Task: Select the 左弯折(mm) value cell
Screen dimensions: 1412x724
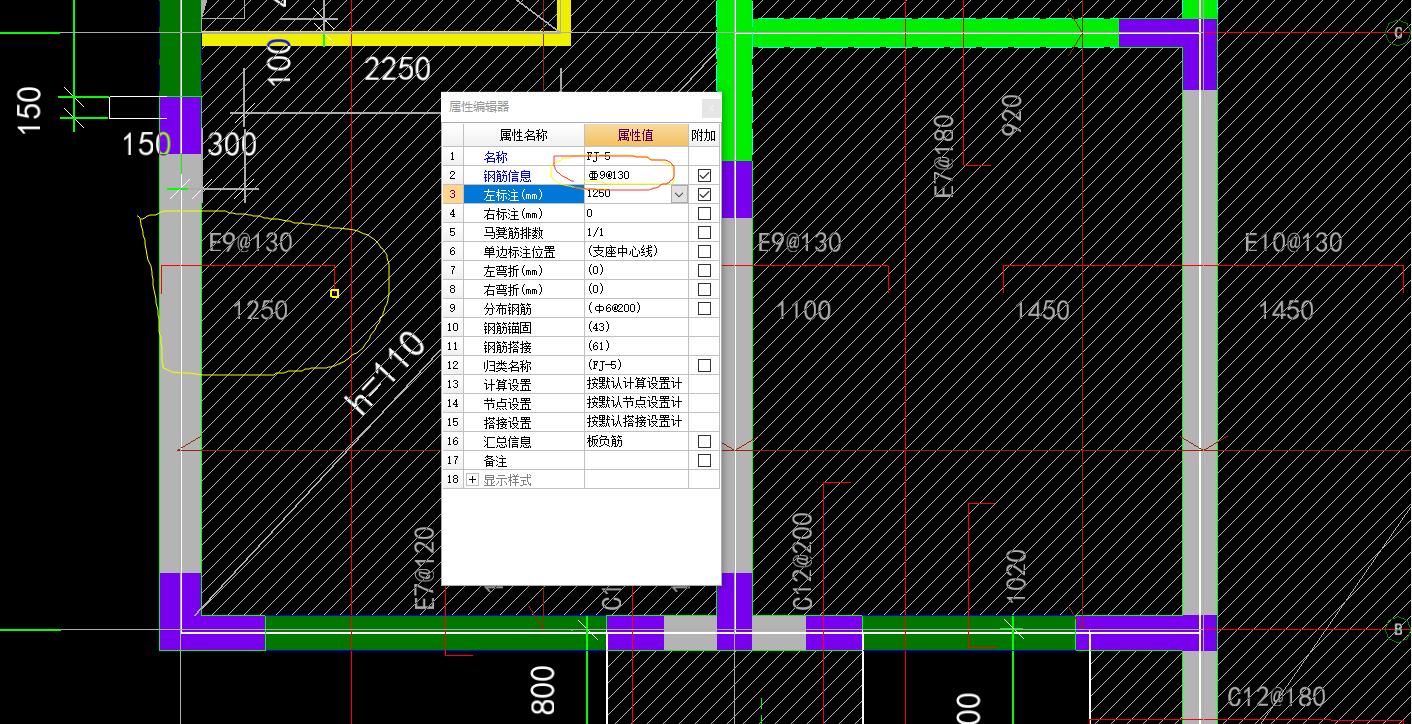Action: (x=636, y=270)
